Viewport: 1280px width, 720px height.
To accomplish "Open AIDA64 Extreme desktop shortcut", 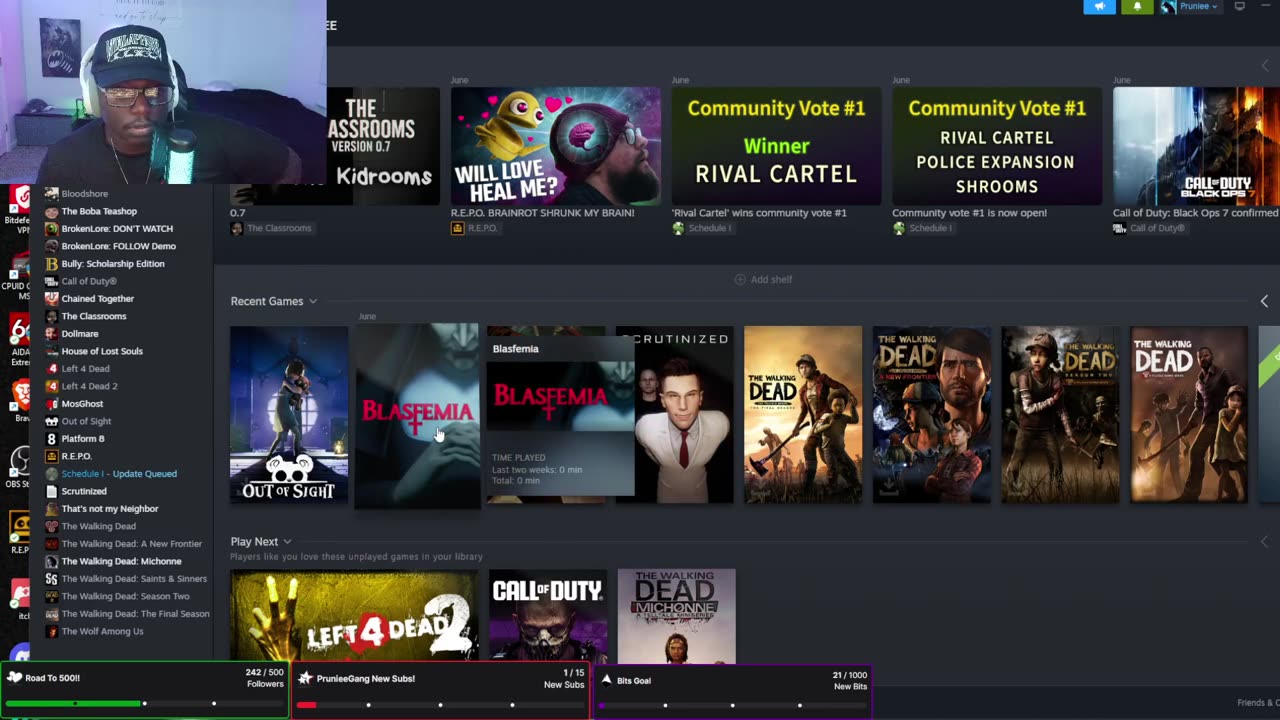I will 20,338.
